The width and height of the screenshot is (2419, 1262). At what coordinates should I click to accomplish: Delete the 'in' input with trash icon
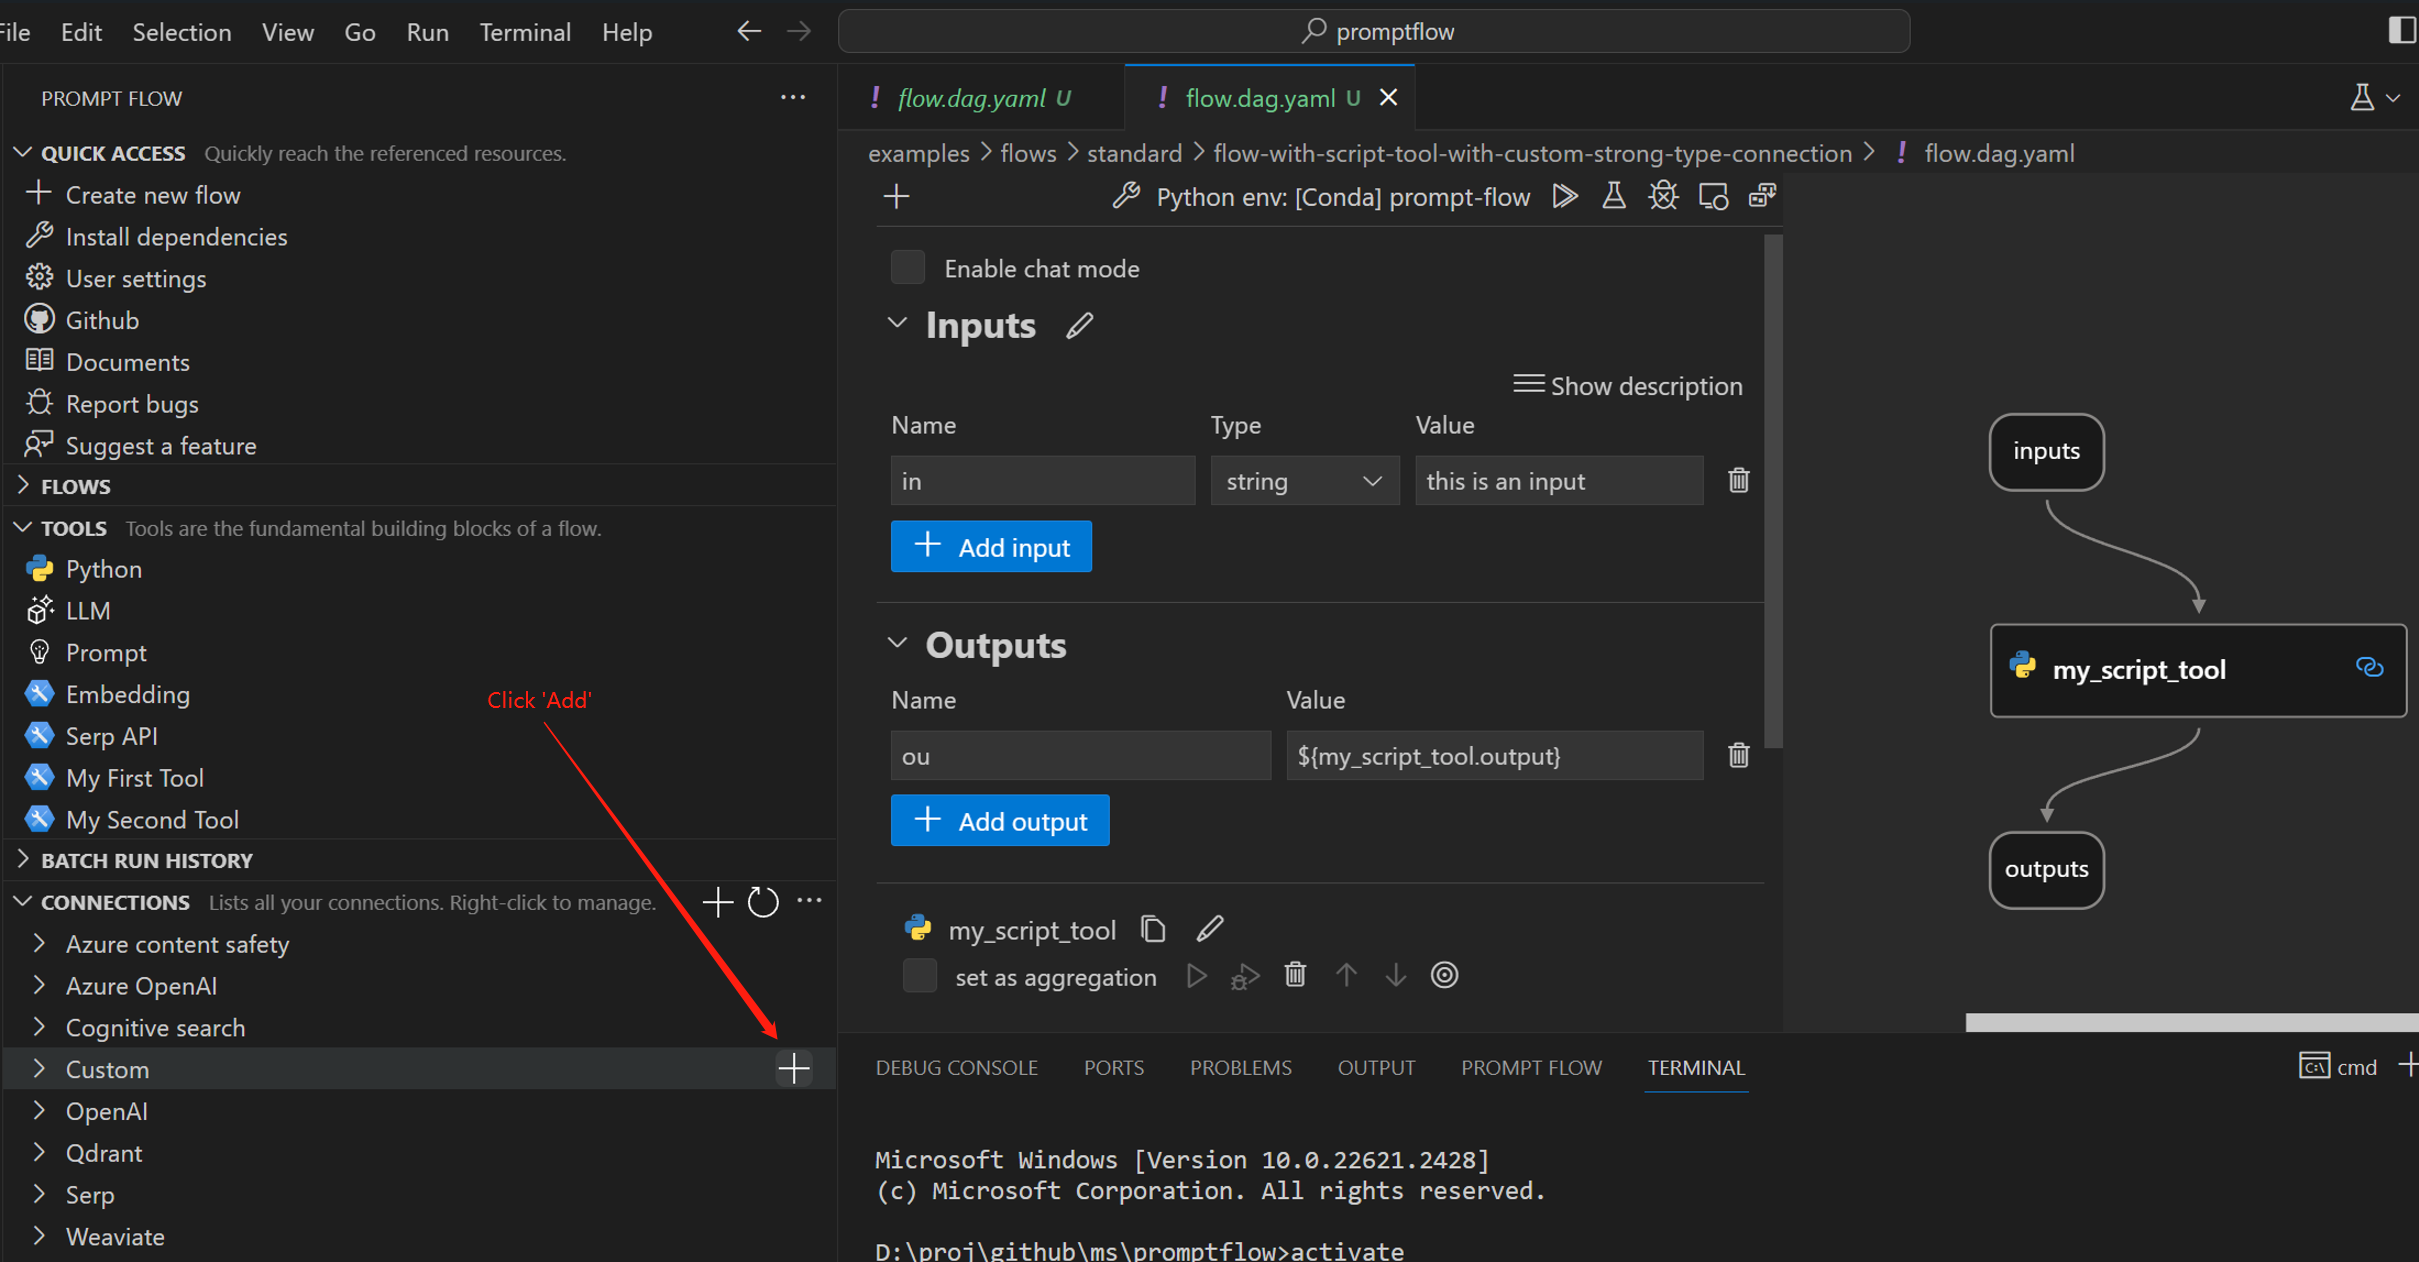coord(1738,481)
